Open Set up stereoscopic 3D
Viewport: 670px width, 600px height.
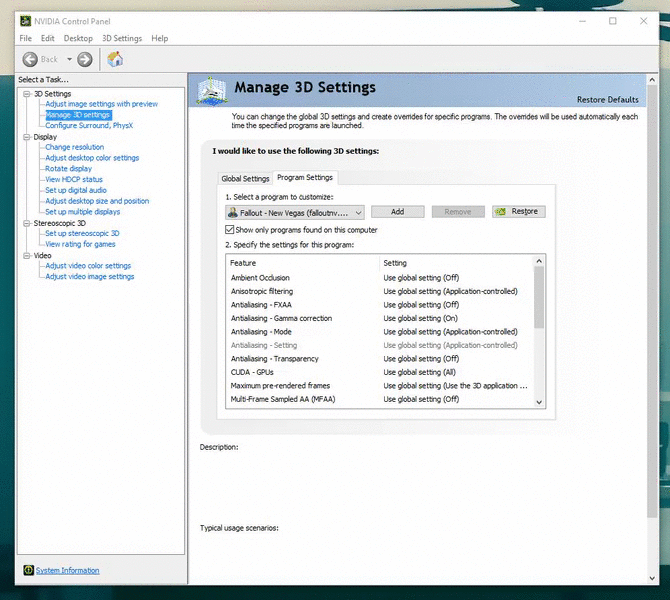point(82,233)
